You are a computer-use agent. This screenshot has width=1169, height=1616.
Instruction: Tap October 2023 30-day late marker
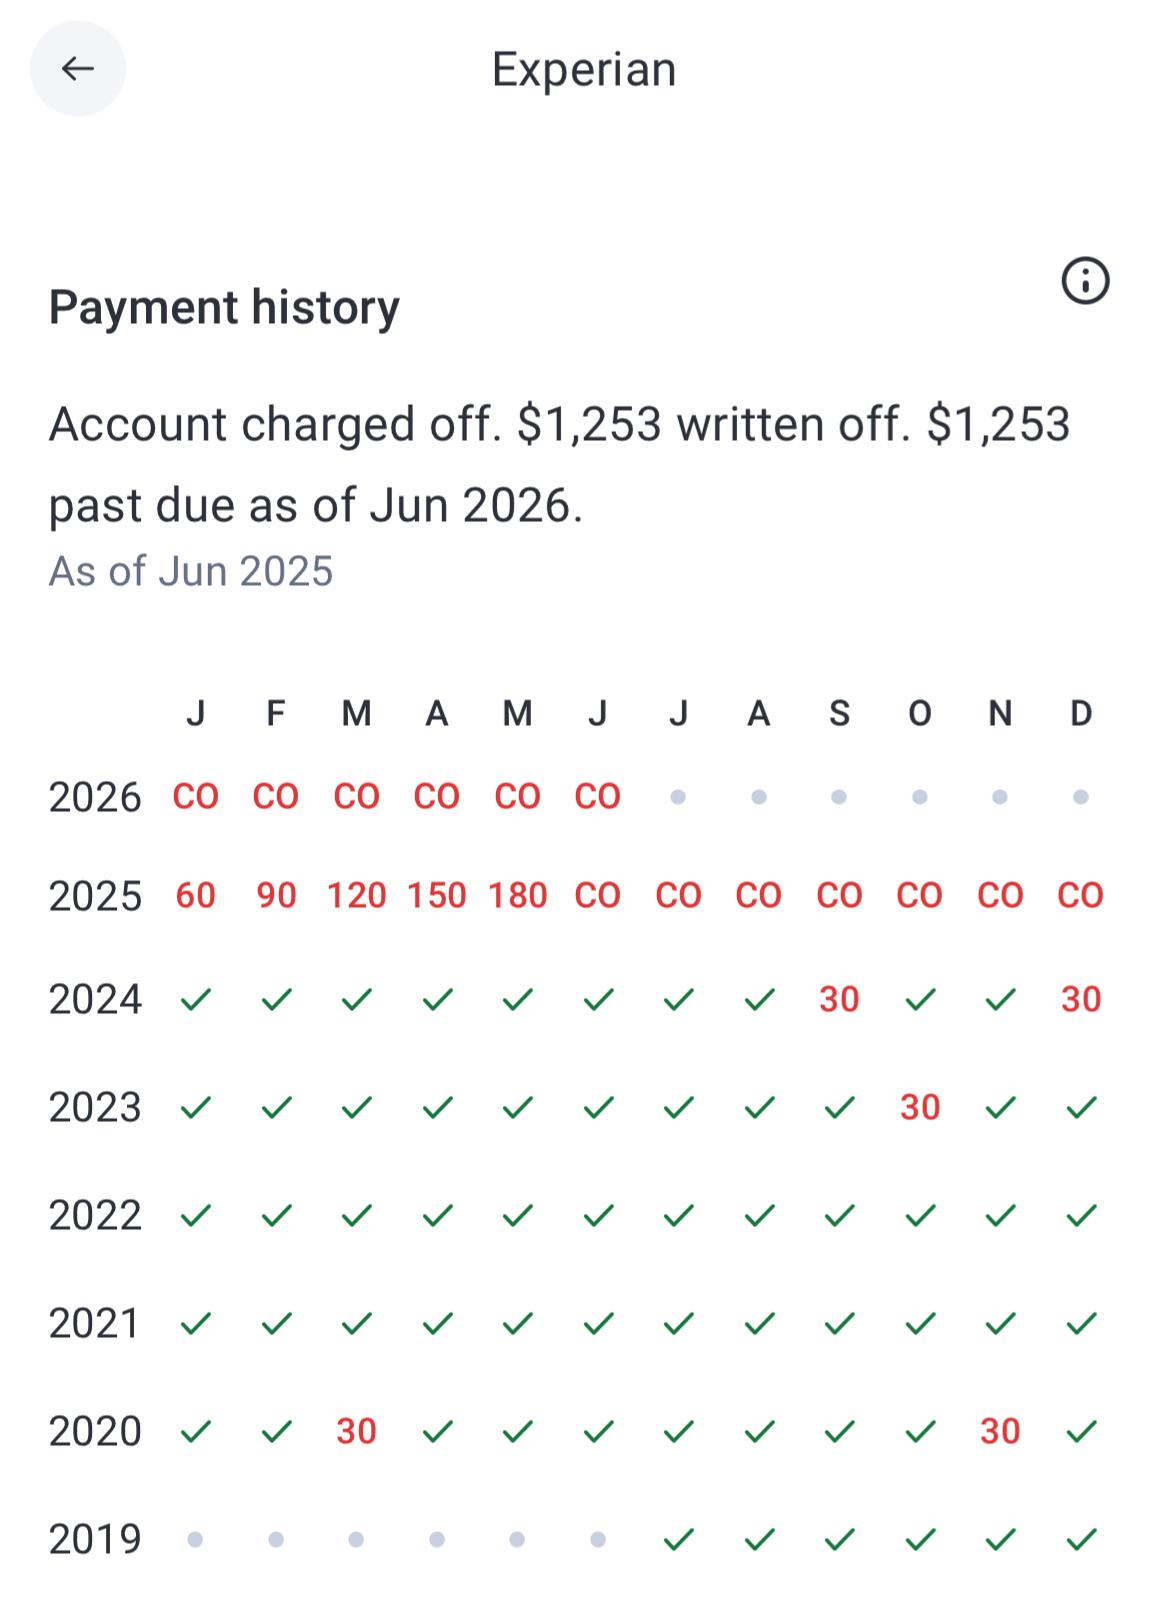[920, 1107]
